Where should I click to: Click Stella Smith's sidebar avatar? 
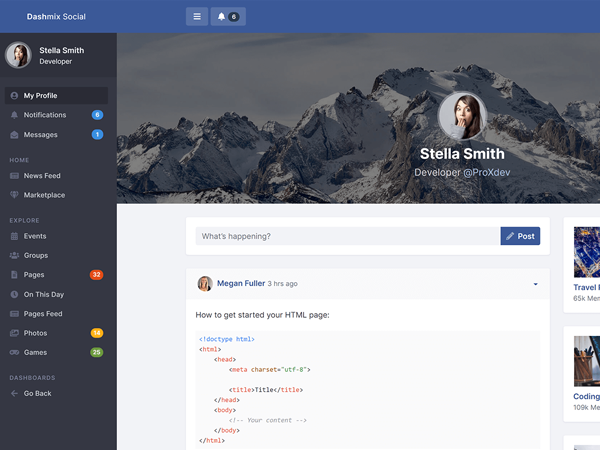(18, 55)
